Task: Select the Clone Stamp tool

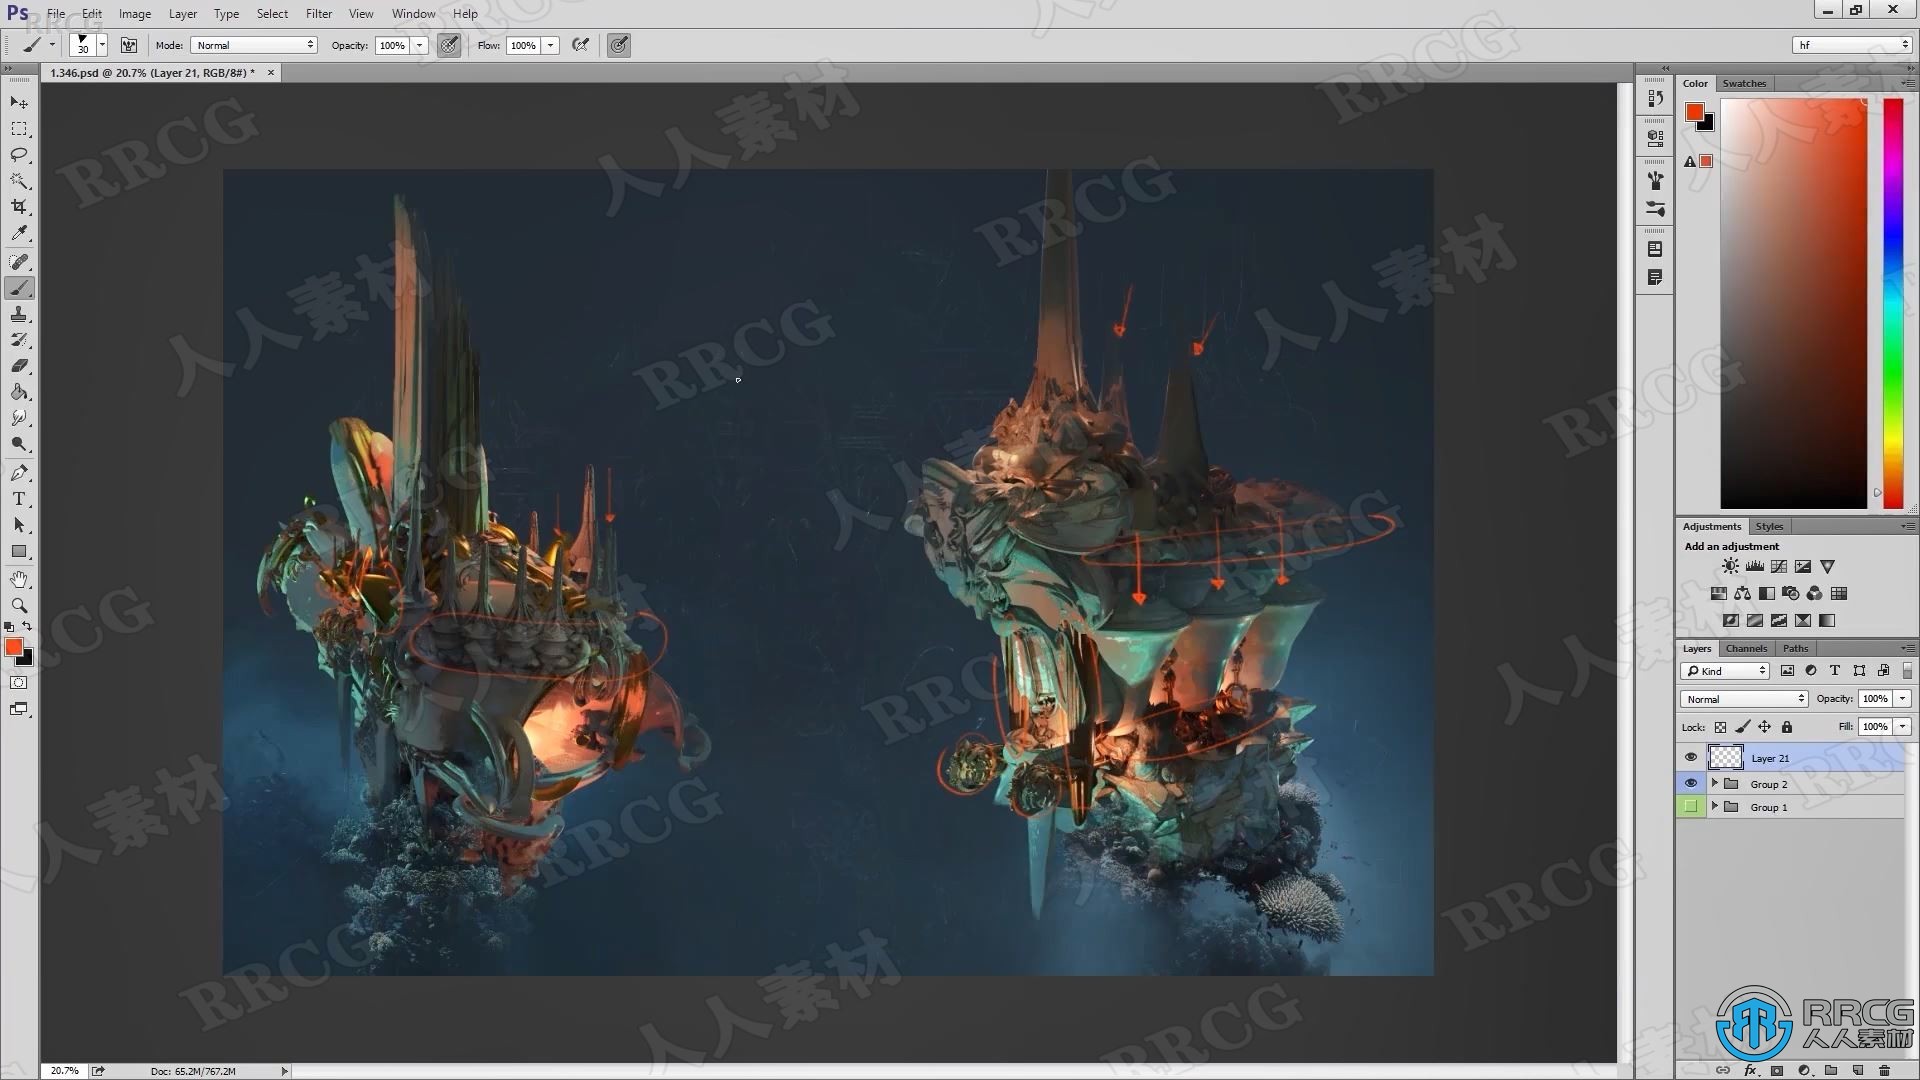Action: point(19,314)
